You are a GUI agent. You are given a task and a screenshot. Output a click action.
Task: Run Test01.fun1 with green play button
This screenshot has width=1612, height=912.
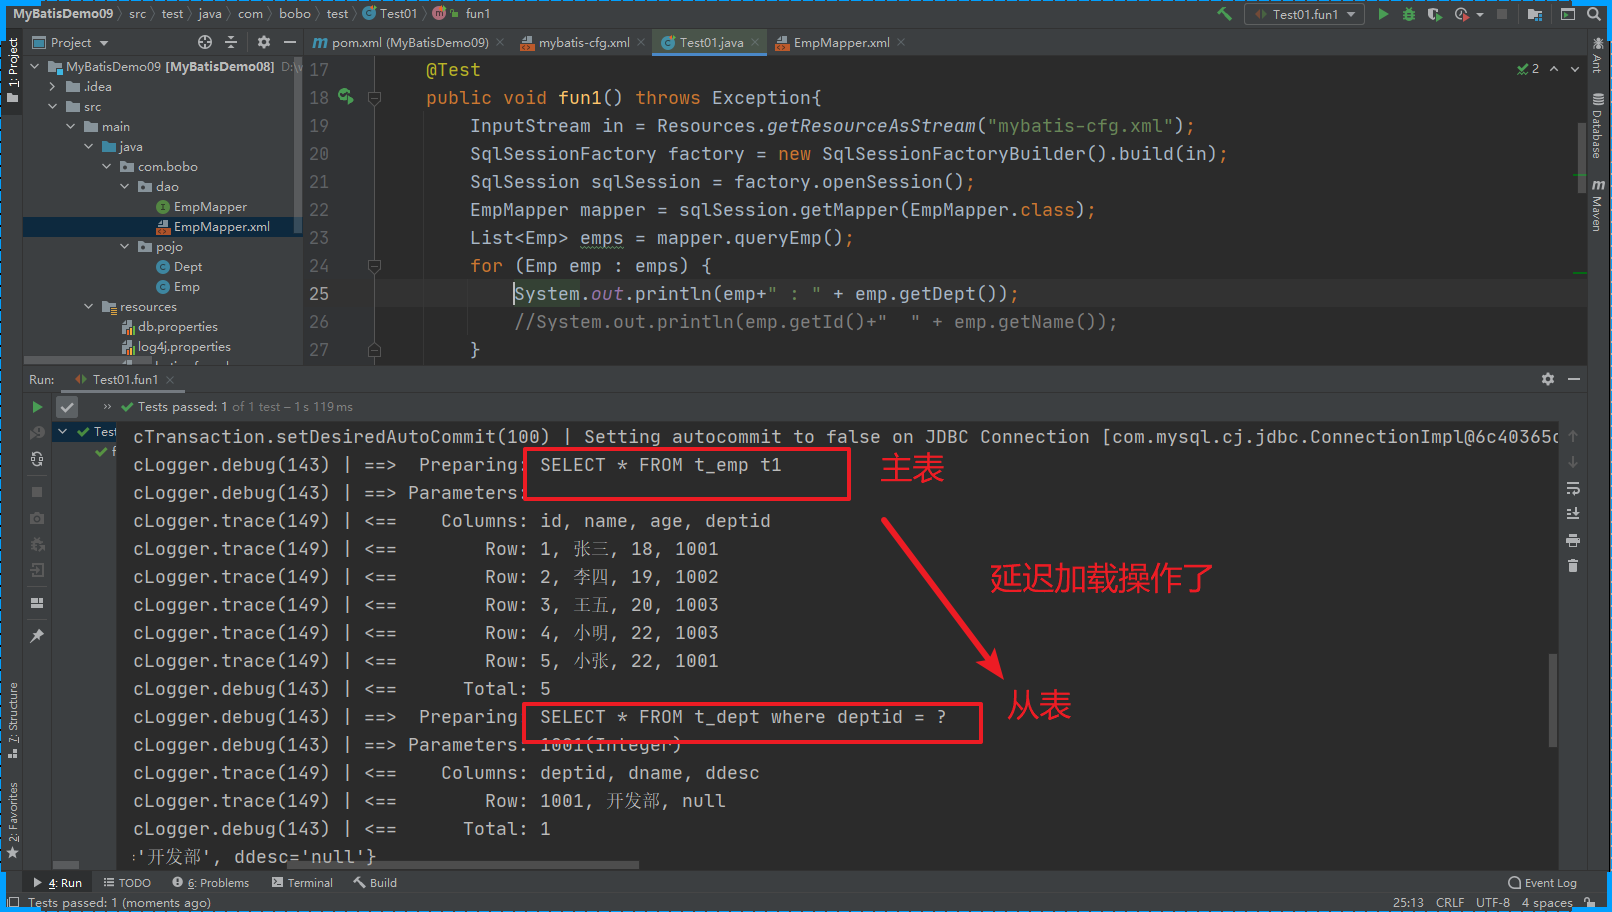click(x=1383, y=14)
